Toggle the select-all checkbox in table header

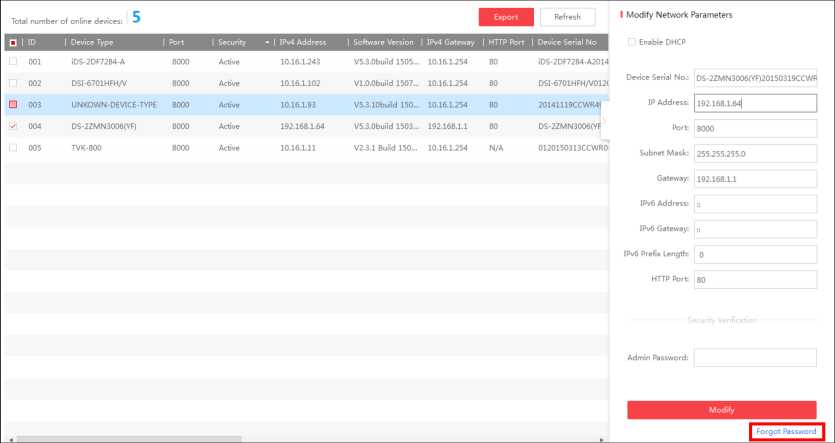coord(13,43)
